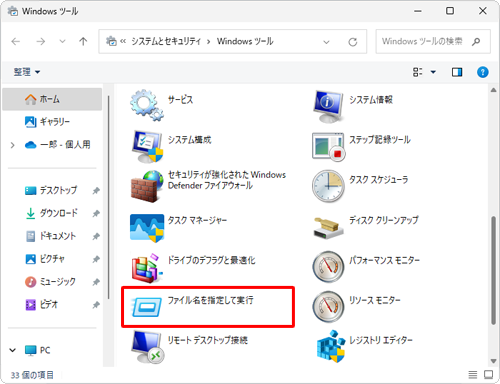Screen dimensions: 500x384
Task: Open ピクチャ in quick access
Action: coord(45,259)
